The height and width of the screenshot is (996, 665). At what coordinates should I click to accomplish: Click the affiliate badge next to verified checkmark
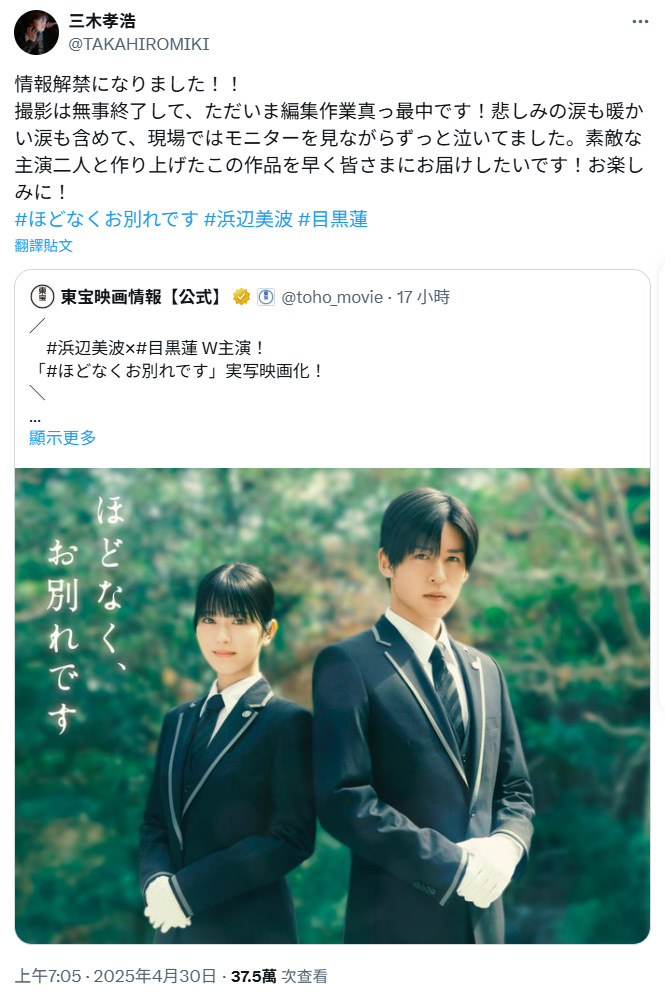pos(266,297)
